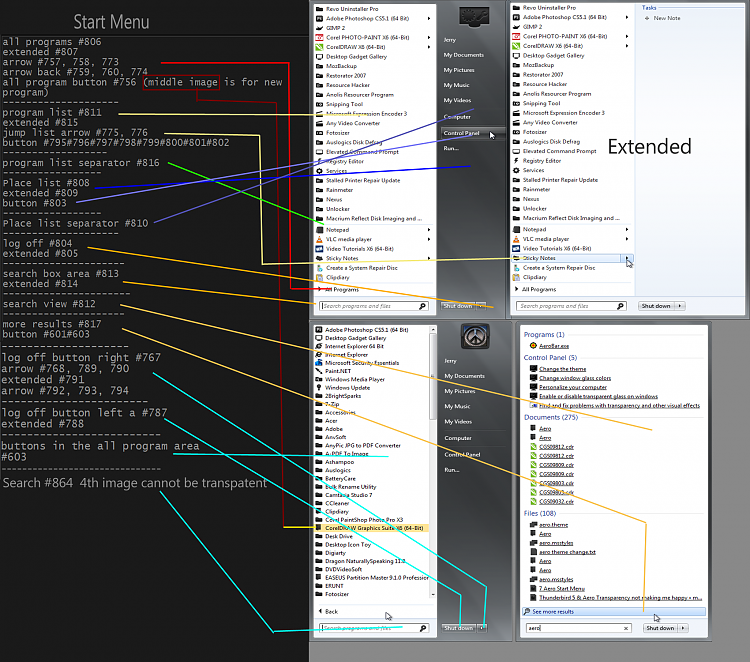
Task: Open the AnyPic JPG to PDF Converter folder
Action: click(x=358, y=445)
